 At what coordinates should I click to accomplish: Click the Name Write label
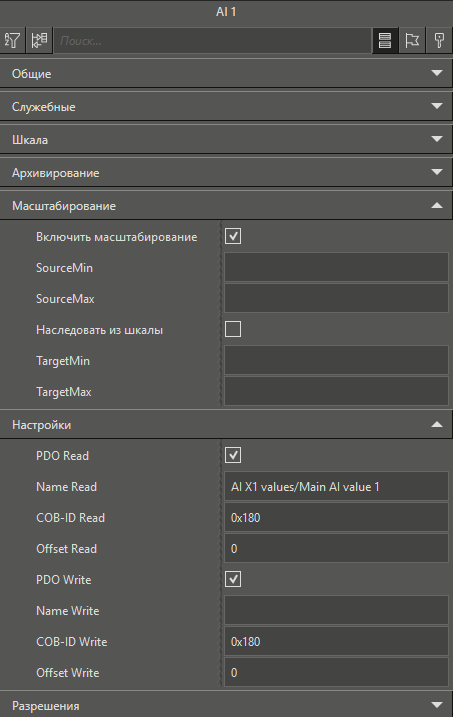tap(68, 610)
